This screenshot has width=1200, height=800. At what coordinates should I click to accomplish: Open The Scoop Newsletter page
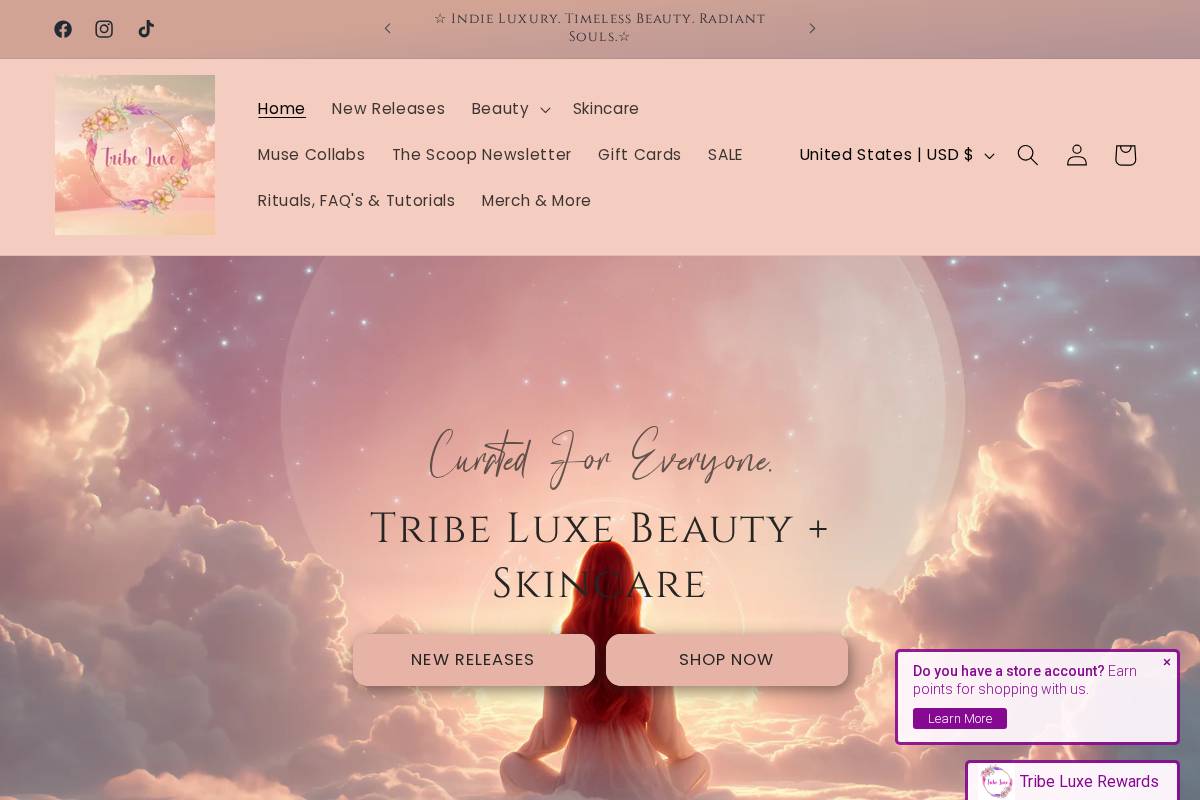[481, 155]
